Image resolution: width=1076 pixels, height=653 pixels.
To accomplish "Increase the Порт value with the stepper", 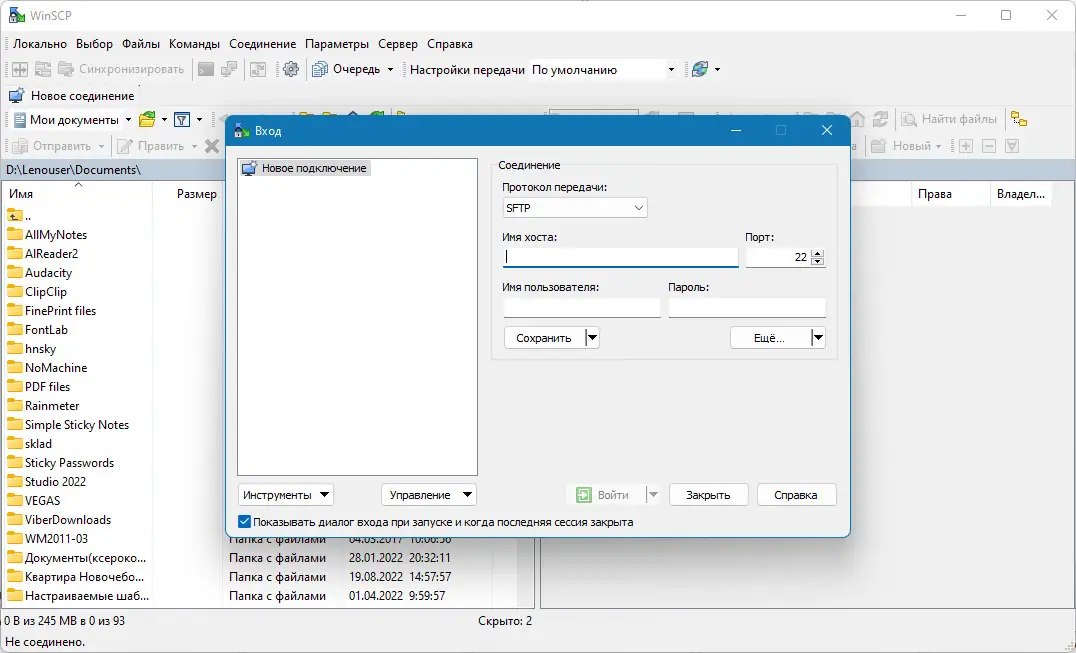I will click(x=818, y=252).
